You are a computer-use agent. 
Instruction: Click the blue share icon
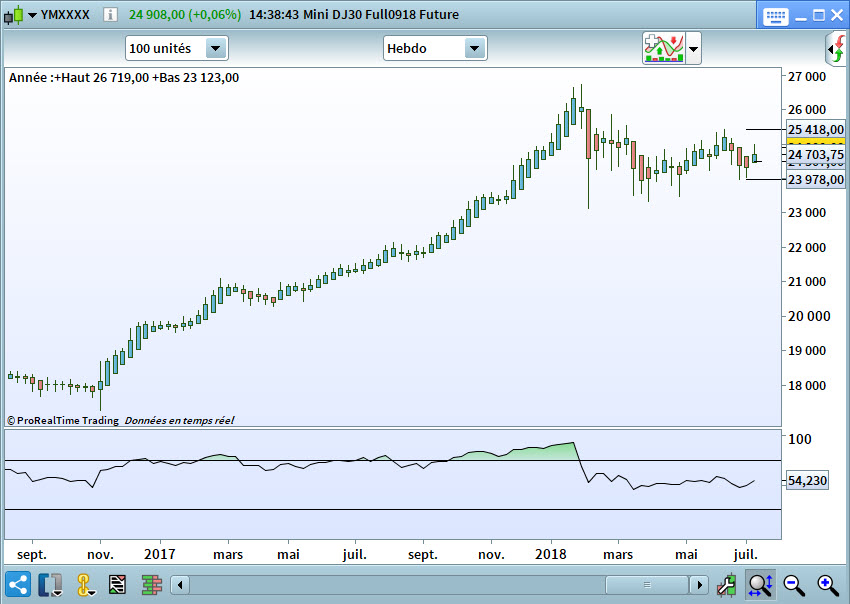point(17,584)
